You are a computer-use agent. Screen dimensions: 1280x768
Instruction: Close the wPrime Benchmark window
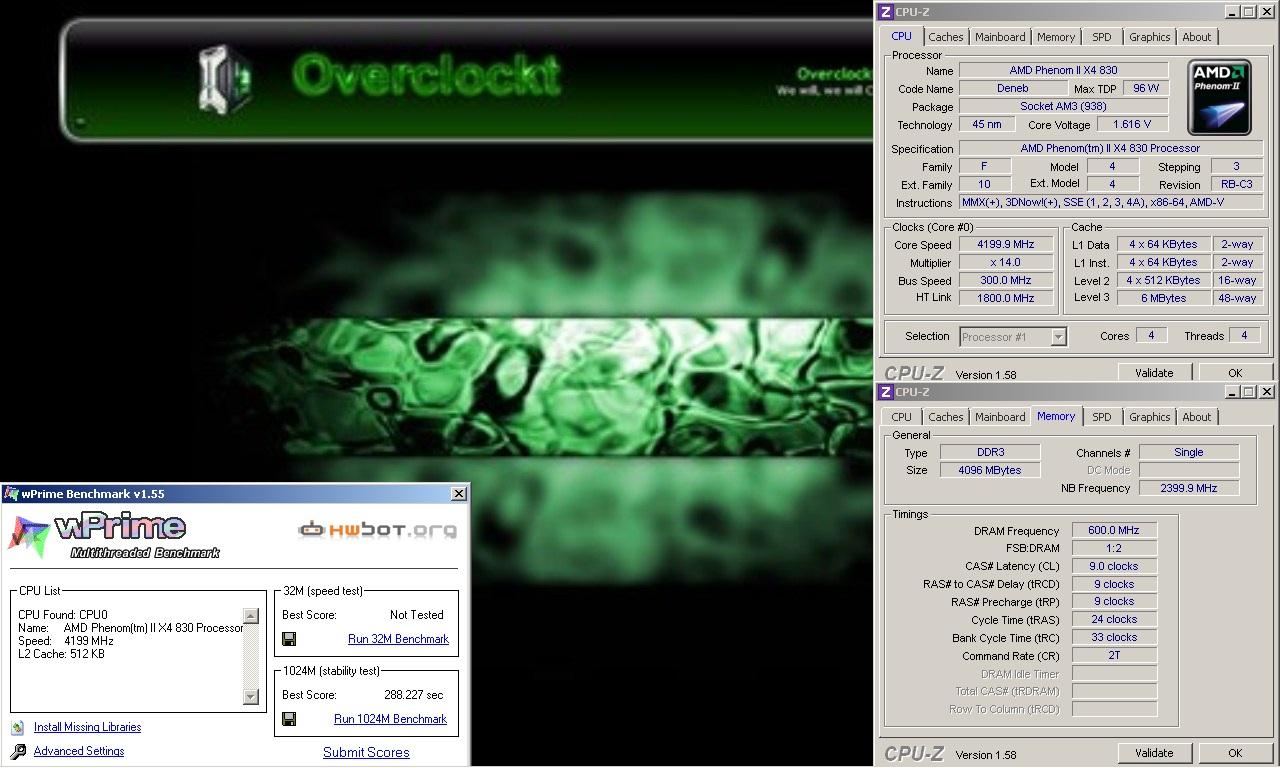(x=458, y=493)
